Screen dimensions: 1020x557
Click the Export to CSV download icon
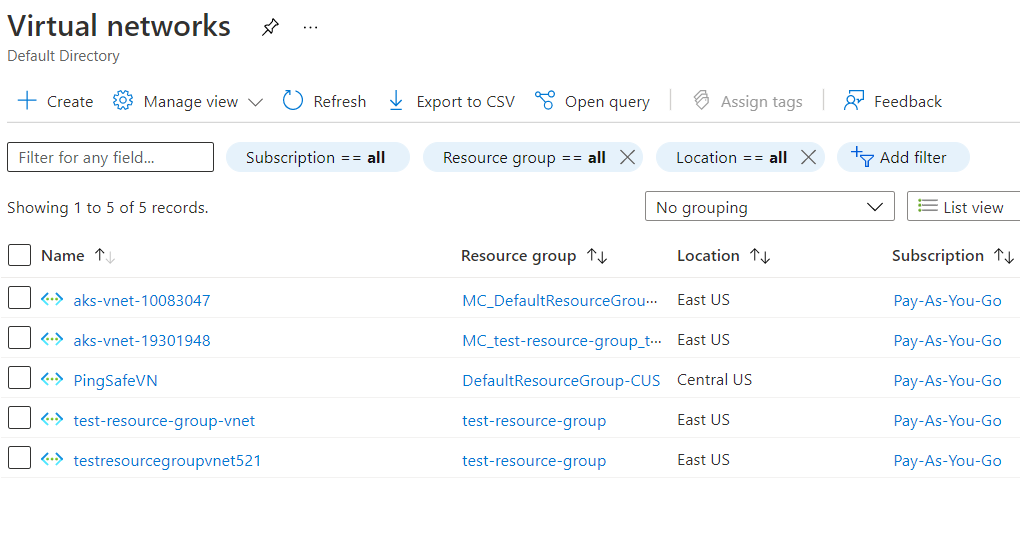pos(396,101)
